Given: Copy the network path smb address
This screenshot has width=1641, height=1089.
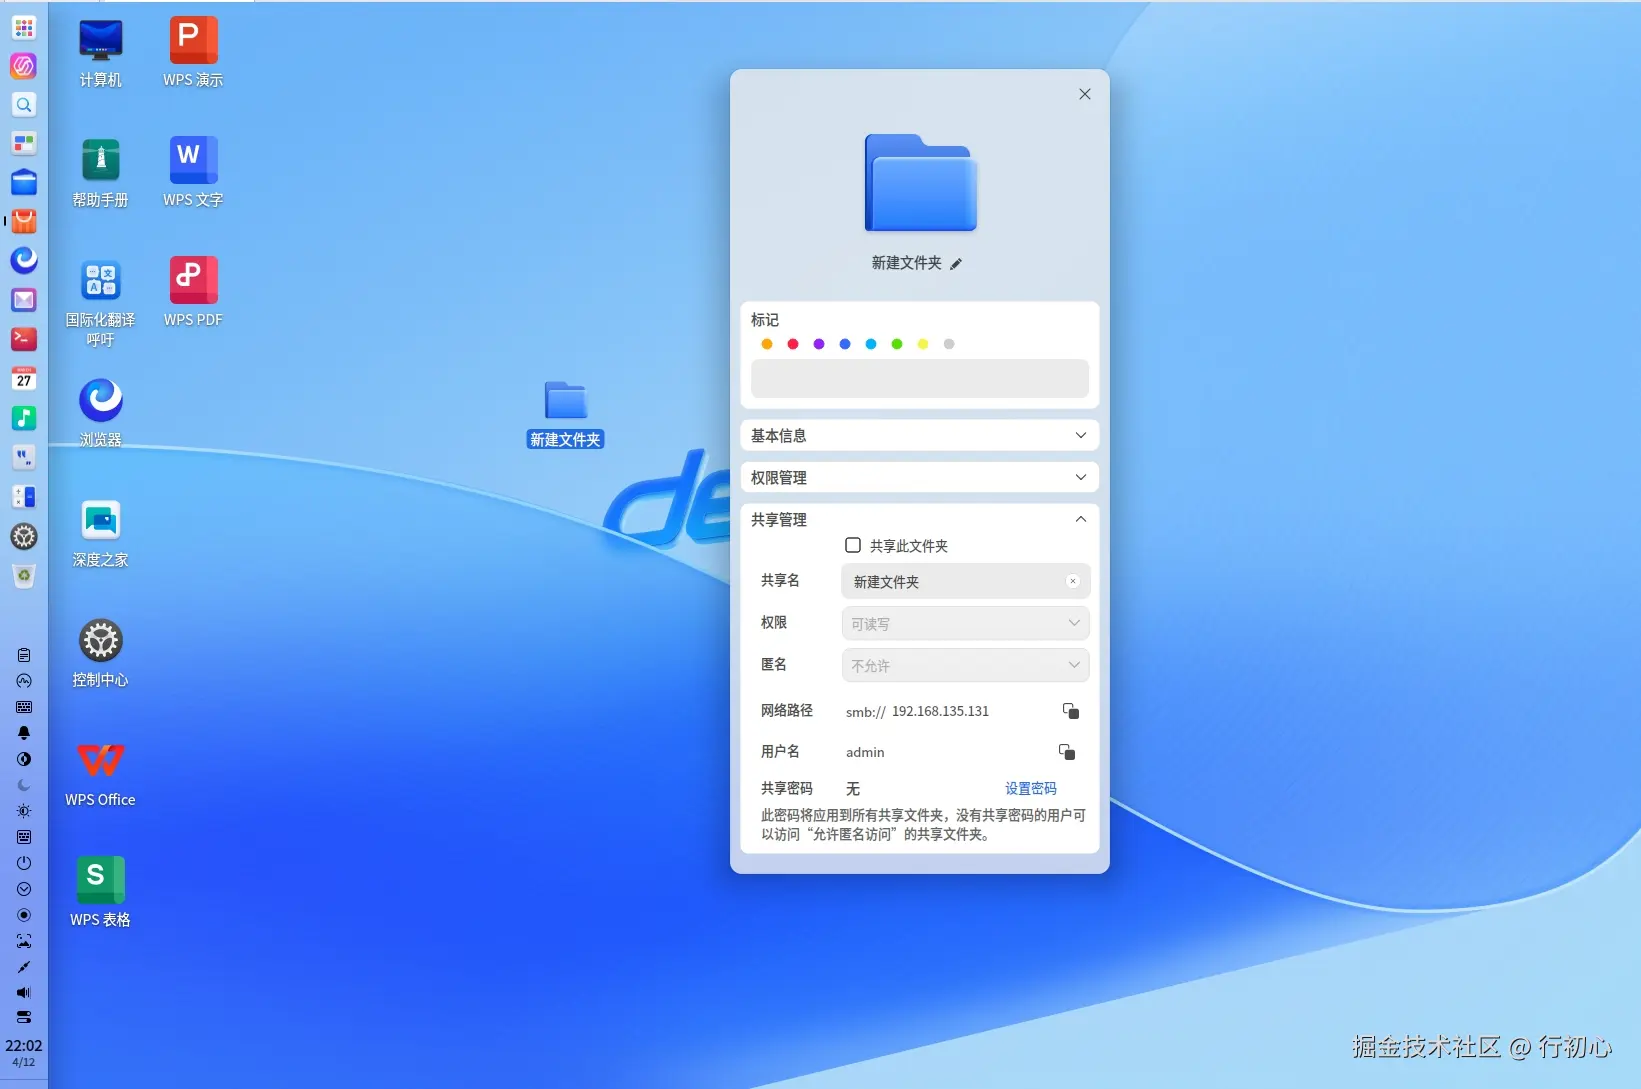Looking at the screenshot, I should click(x=1071, y=711).
